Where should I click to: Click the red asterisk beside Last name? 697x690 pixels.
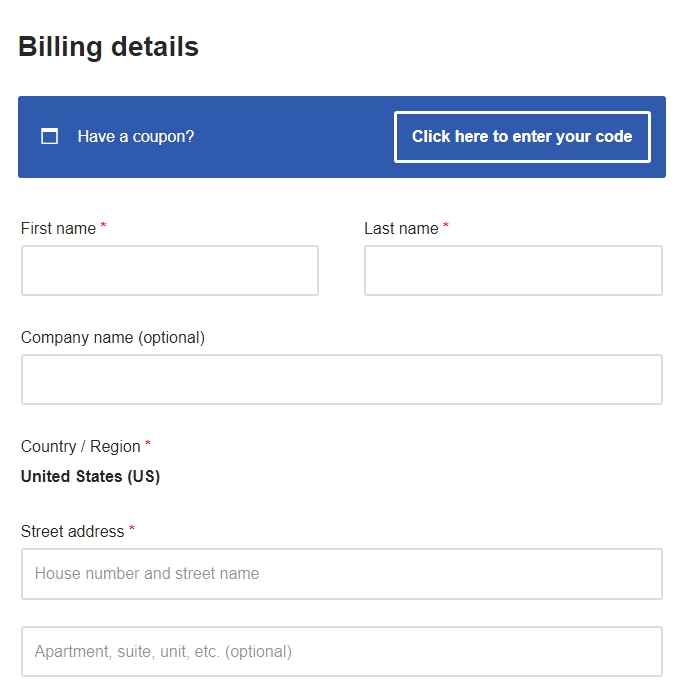(446, 225)
